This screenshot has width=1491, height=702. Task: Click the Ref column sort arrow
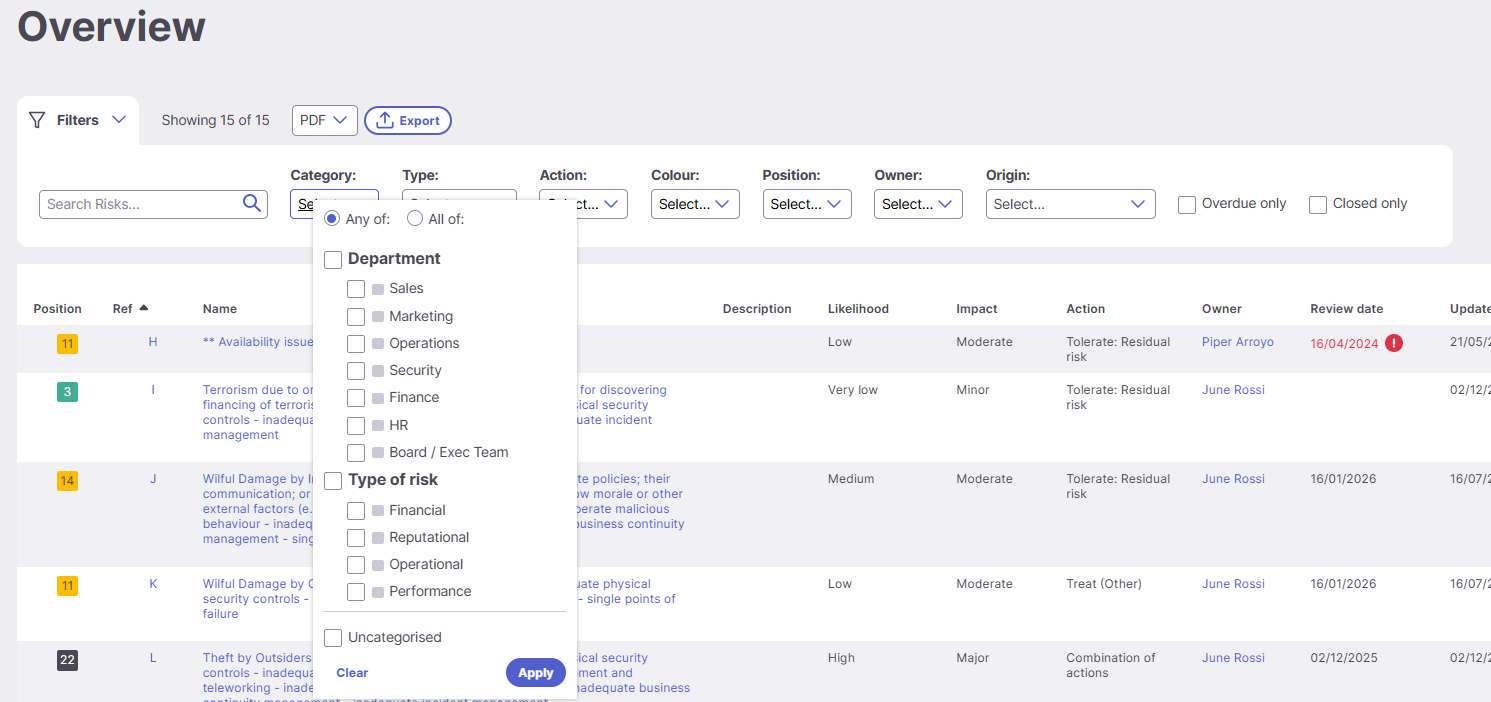pyautogui.click(x=144, y=308)
